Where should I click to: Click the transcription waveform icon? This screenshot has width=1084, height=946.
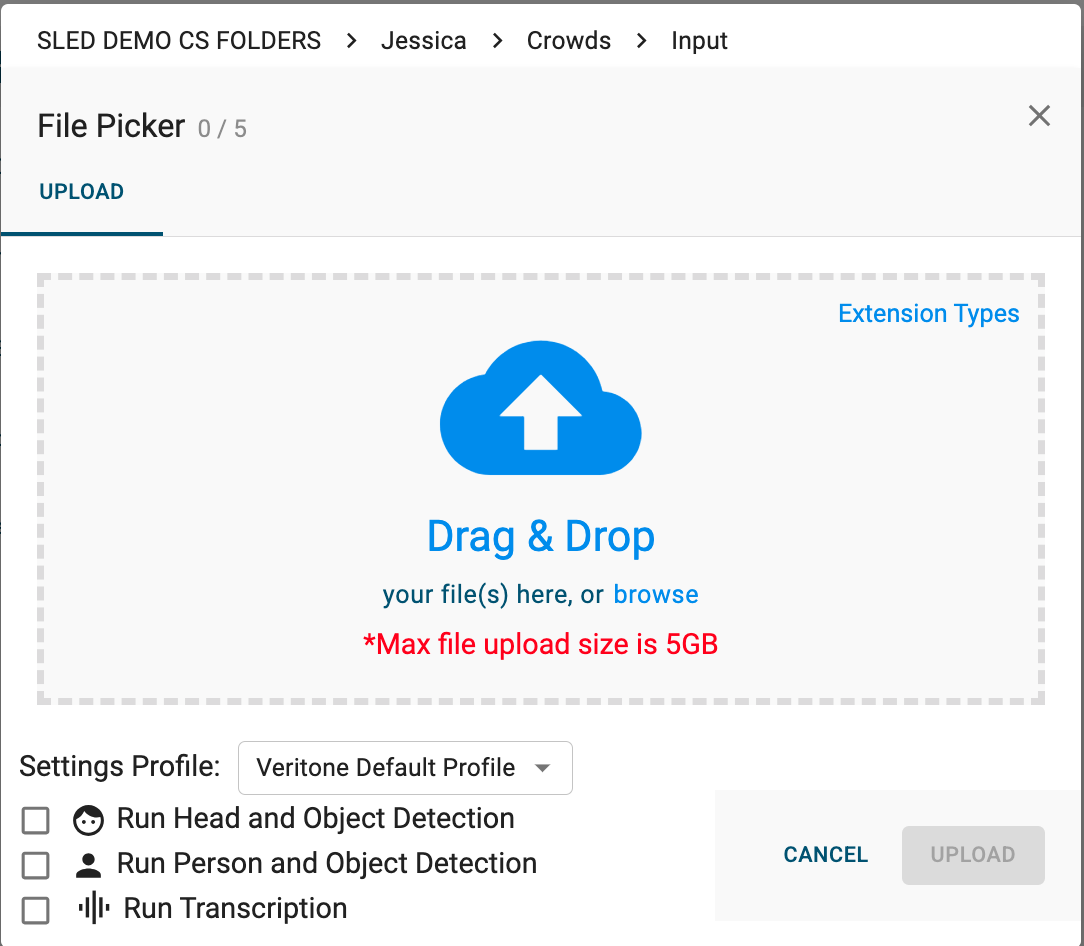click(93, 909)
